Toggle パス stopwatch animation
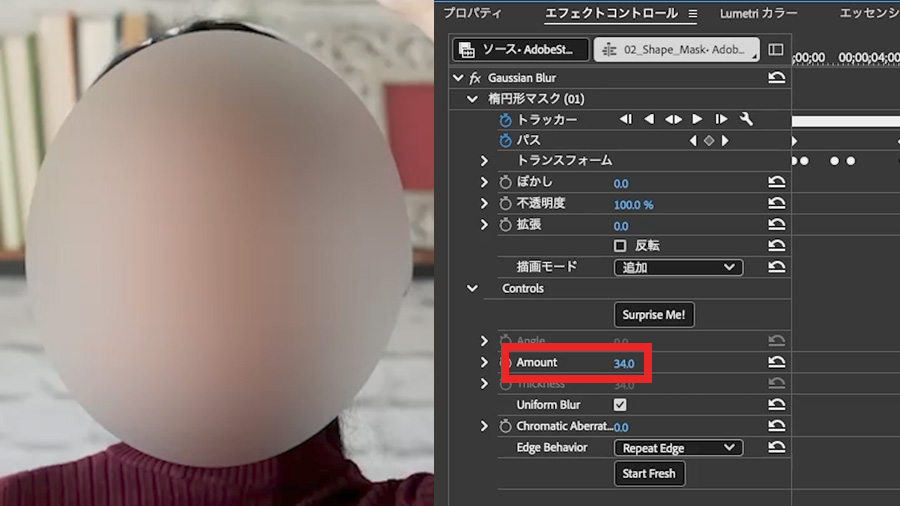Image resolution: width=900 pixels, height=506 pixels. point(505,141)
